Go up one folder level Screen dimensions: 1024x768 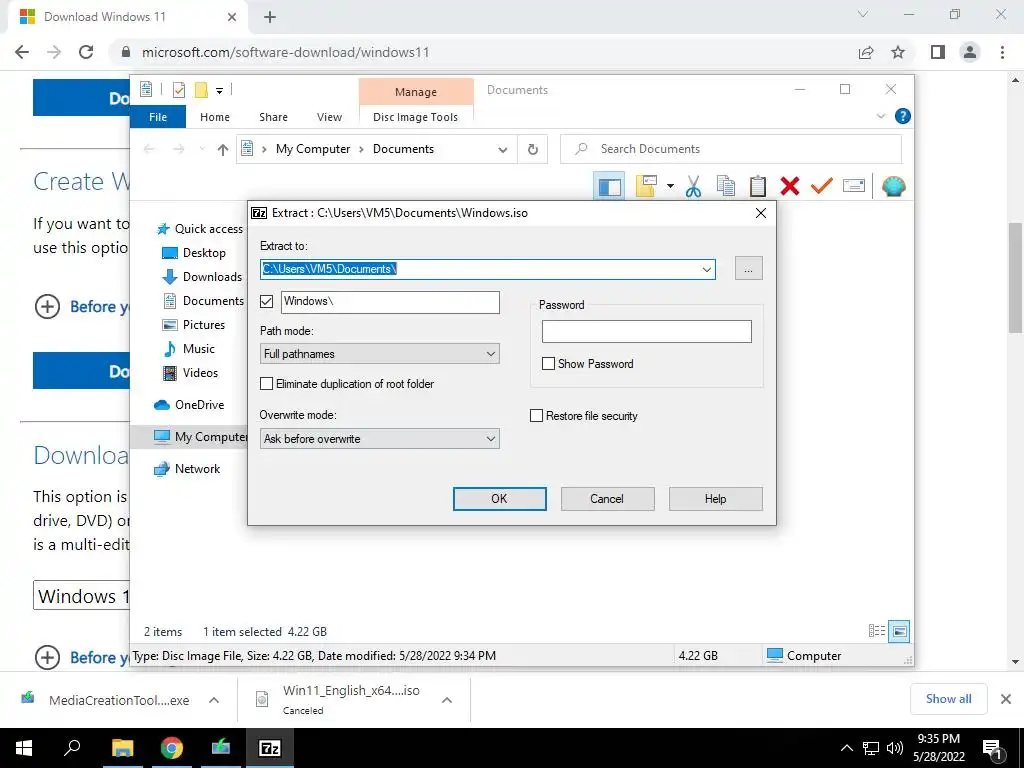(223, 150)
